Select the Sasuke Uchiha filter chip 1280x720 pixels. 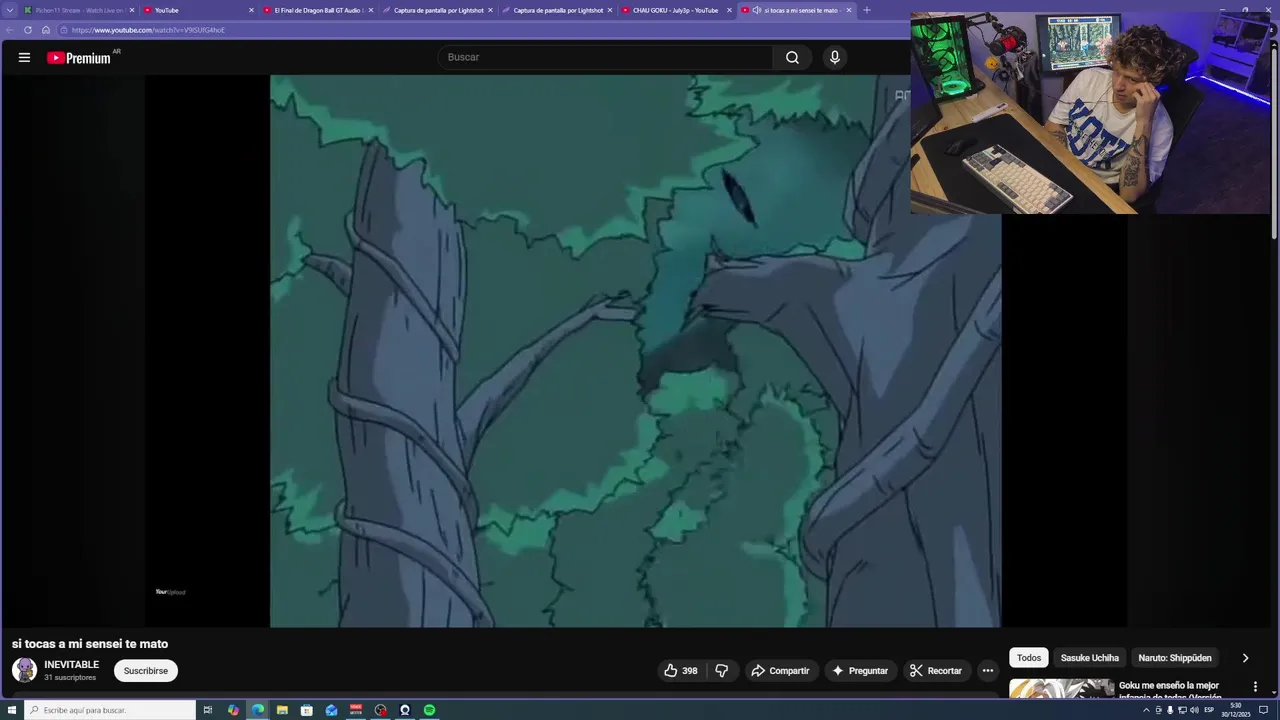(1090, 658)
